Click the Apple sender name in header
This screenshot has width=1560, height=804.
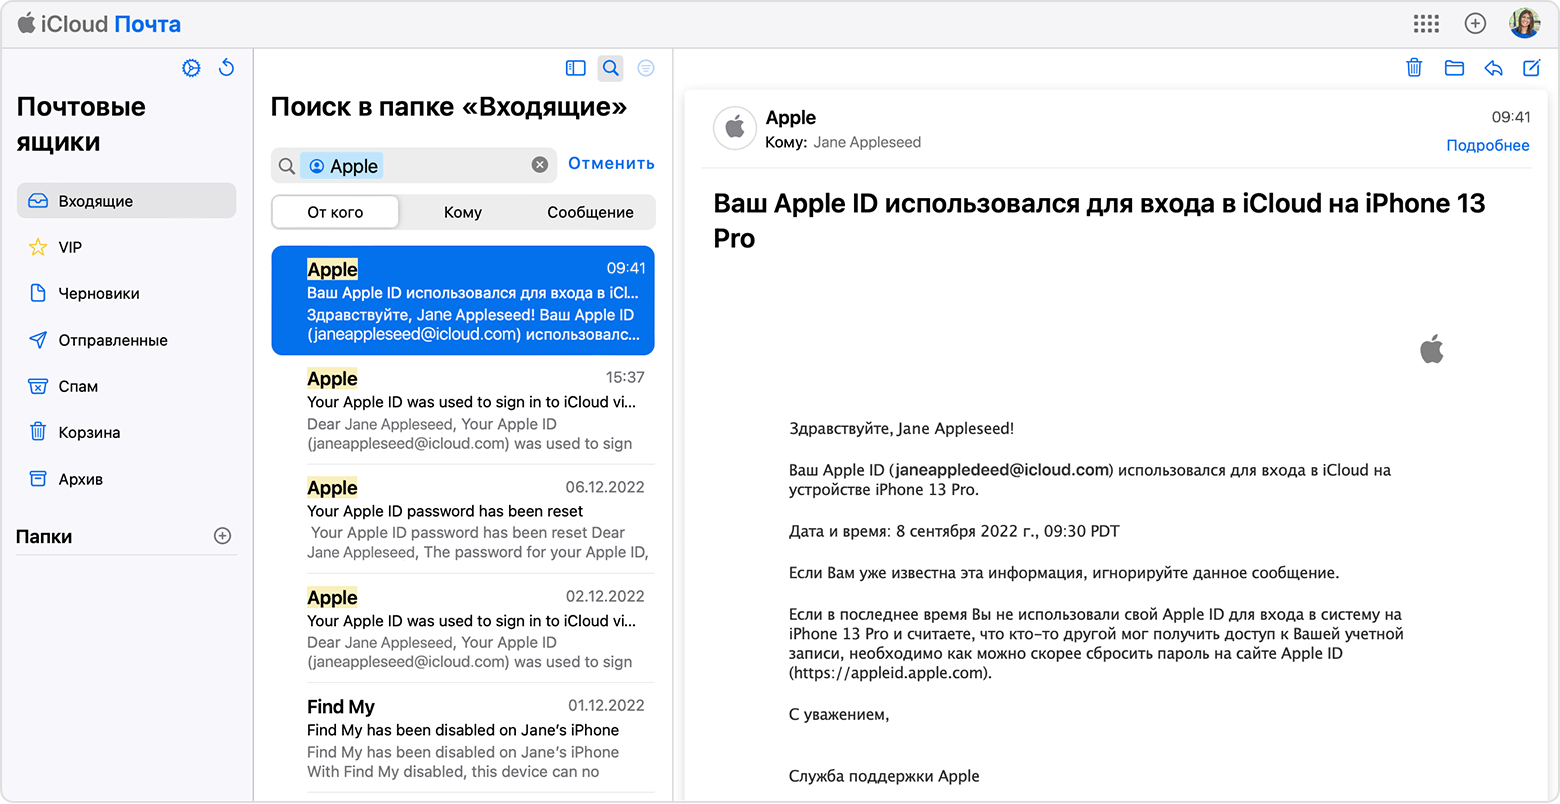click(791, 118)
